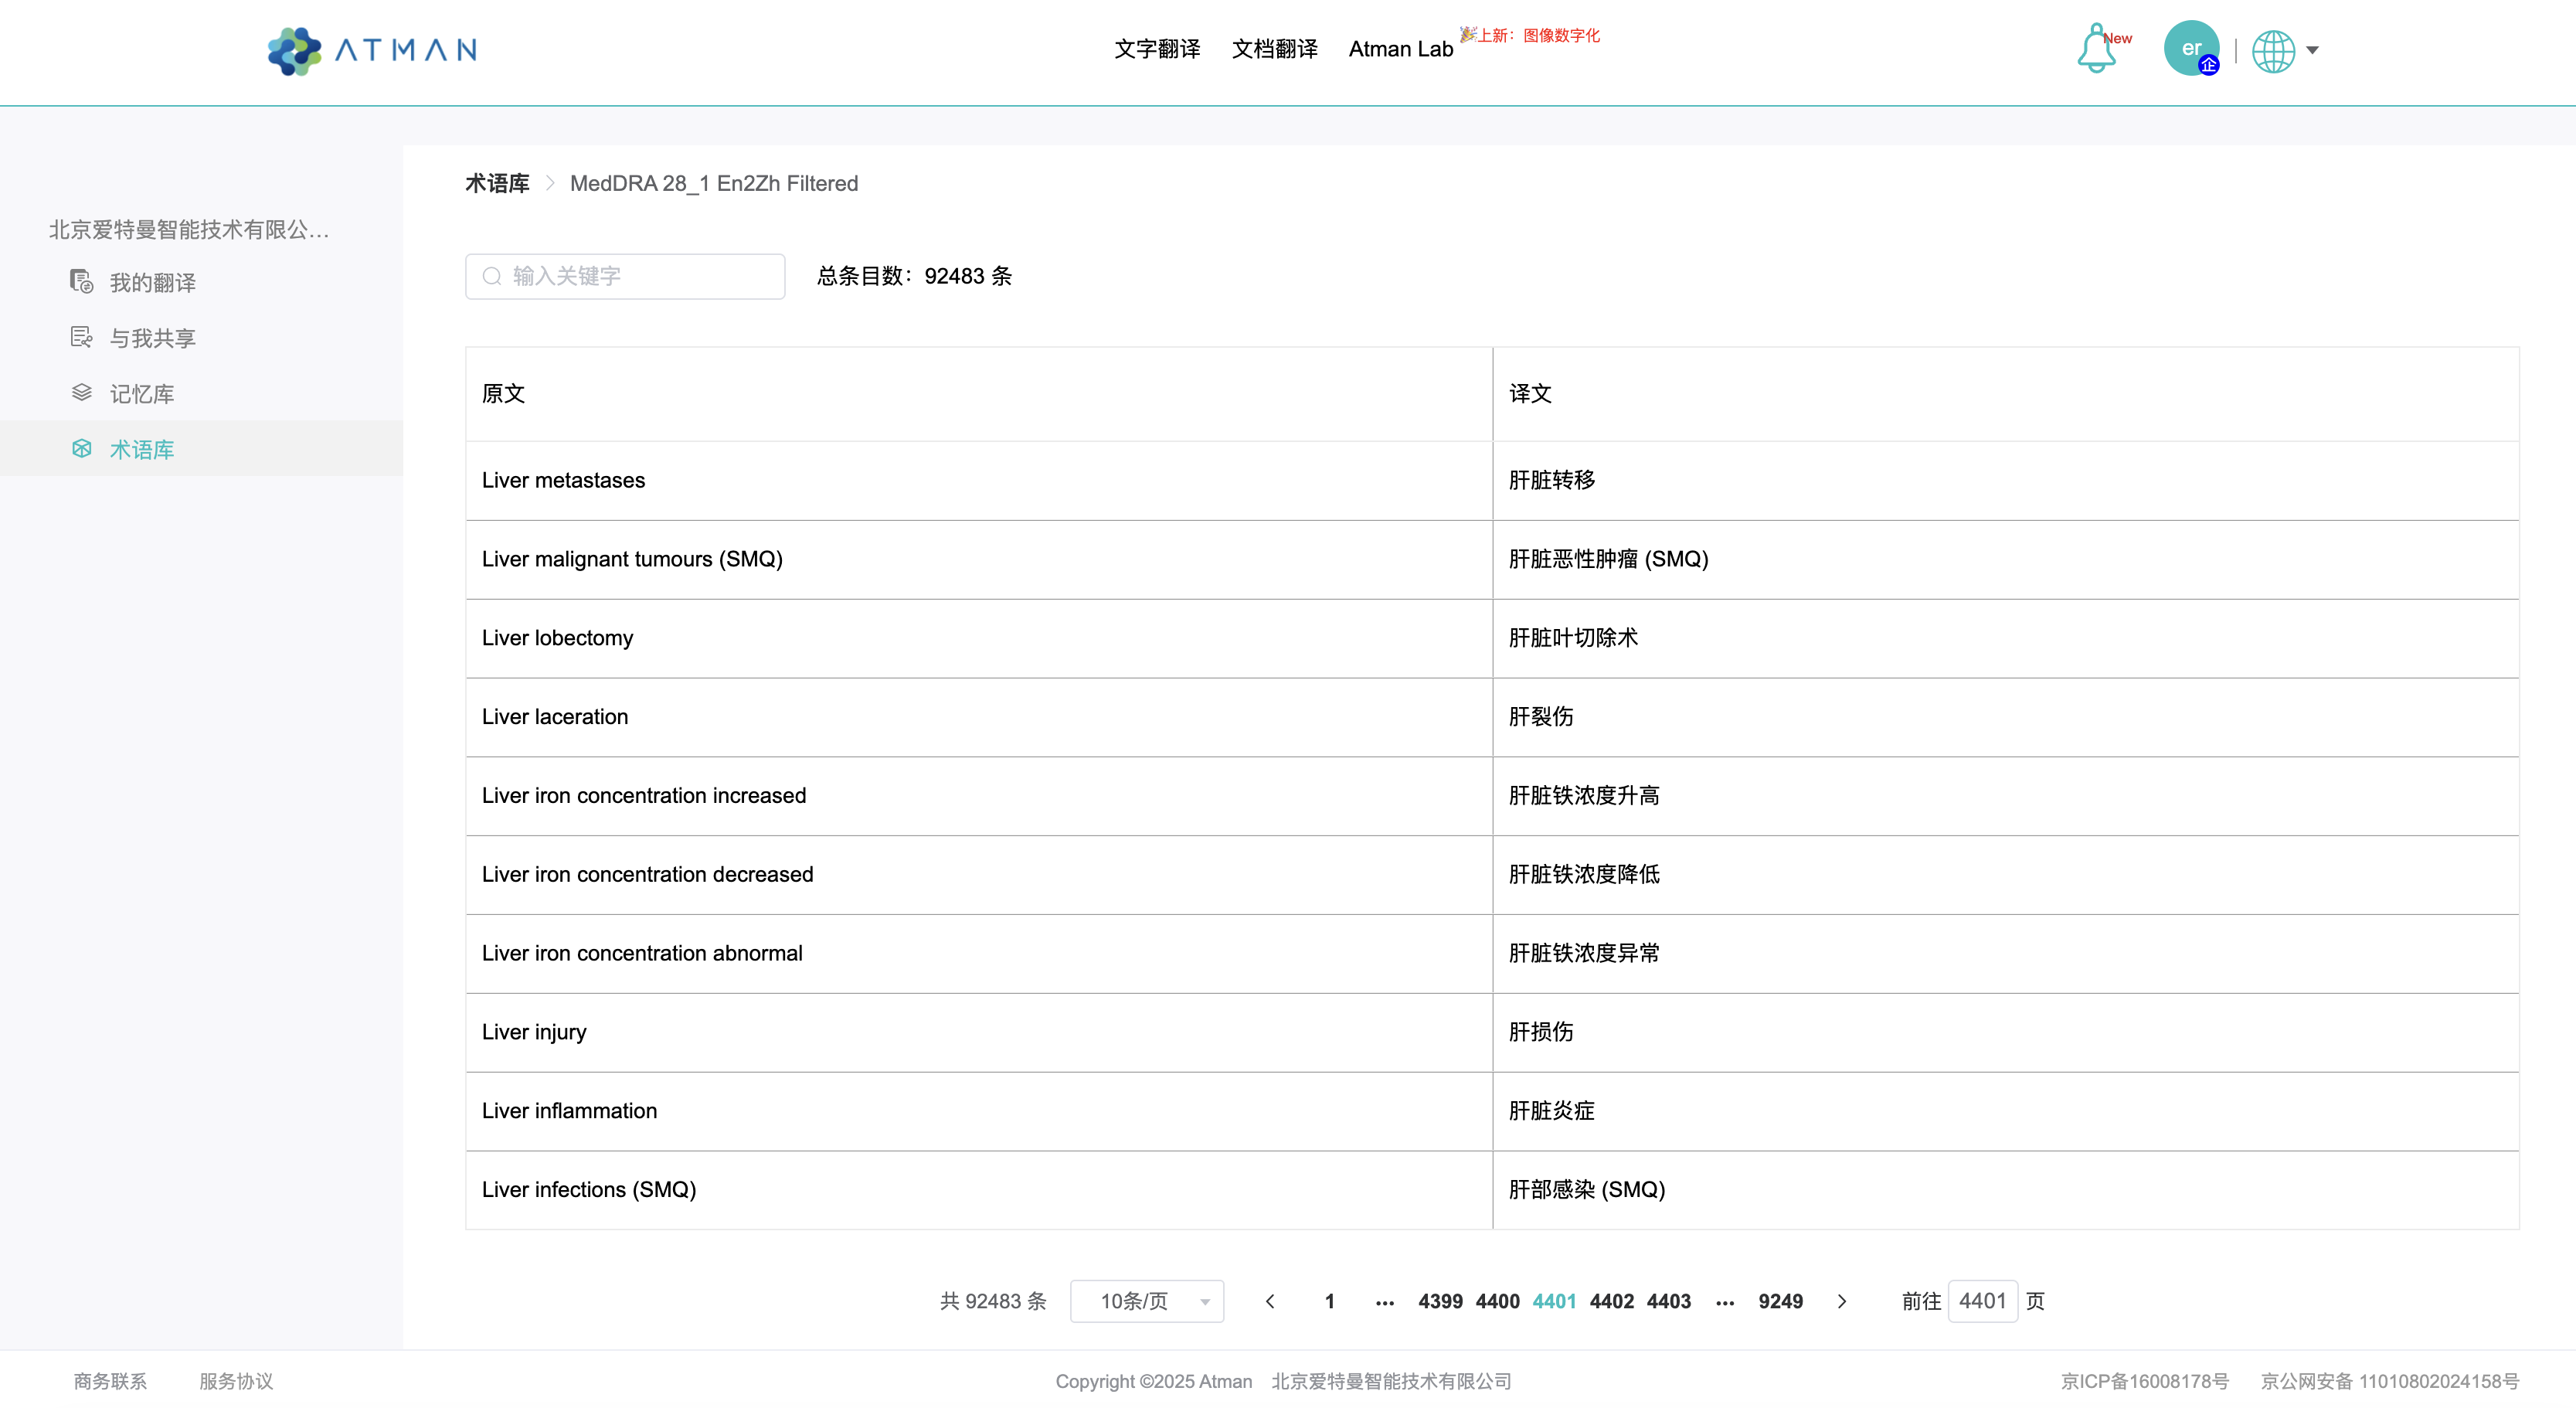
Task: Go to next page with right chevron
Action: pos(1841,1301)
